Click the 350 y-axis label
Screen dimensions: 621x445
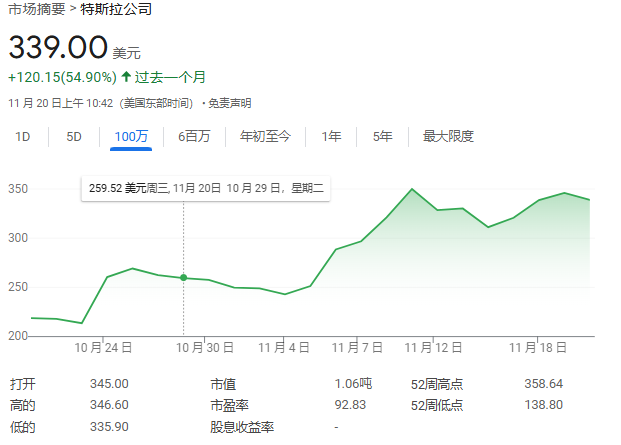click(18, 189)
